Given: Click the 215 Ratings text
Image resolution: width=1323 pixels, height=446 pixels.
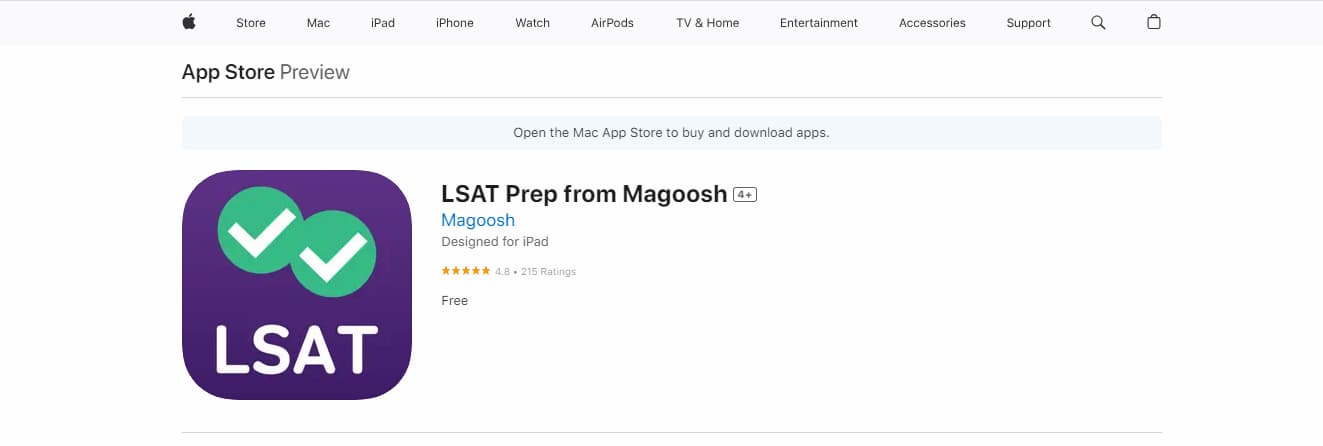Looking at the screenshot, I should point(548,272).
